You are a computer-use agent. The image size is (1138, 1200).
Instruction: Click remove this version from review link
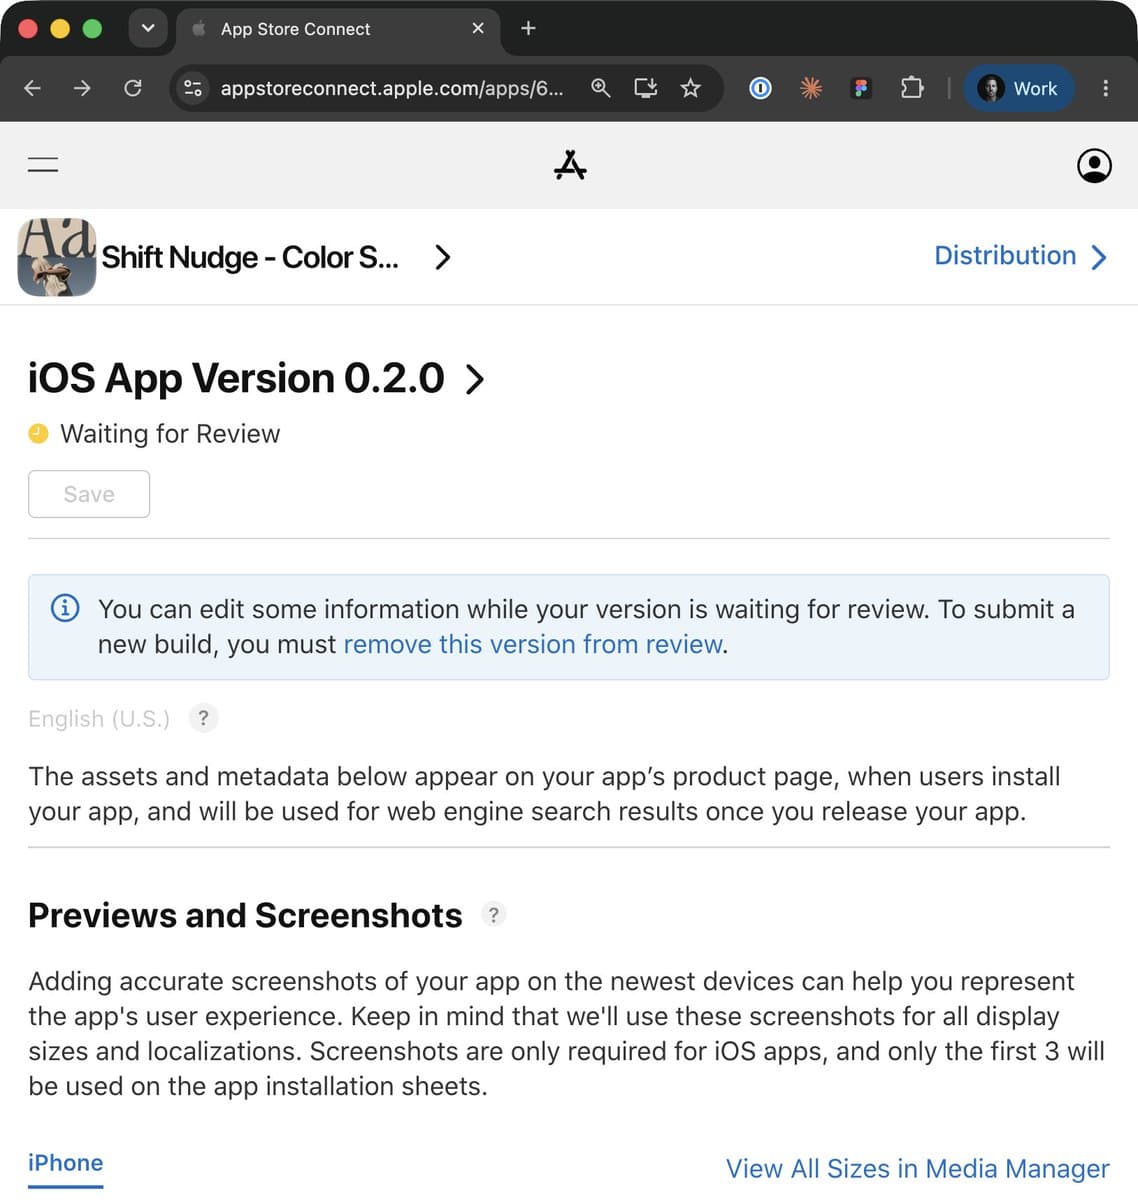(533, 644)
